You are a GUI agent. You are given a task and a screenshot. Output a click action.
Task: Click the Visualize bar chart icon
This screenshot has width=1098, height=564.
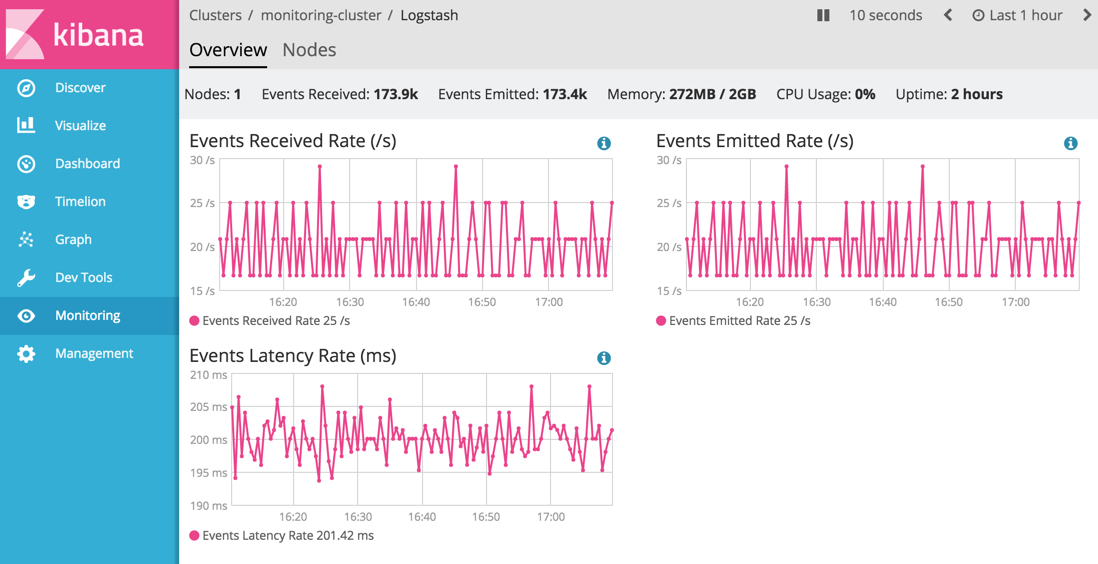(x=26, y=125)
